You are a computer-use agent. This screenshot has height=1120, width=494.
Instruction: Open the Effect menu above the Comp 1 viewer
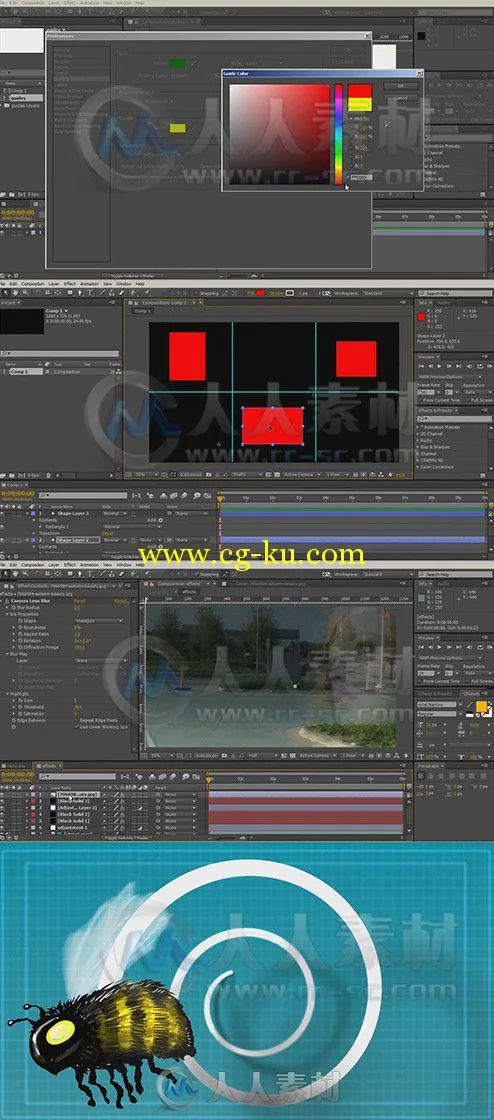pyautogui.click(x=70, y=284)
